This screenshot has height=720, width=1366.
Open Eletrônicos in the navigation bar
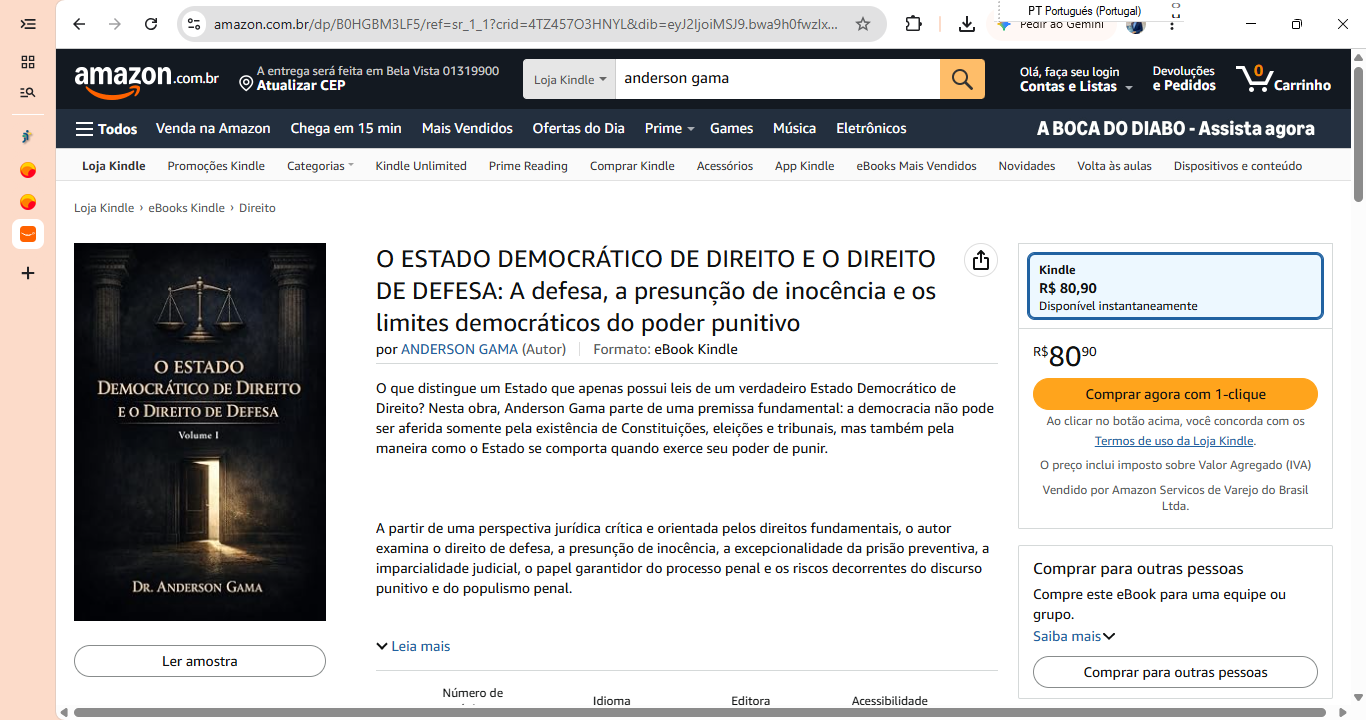click(871, 129)
